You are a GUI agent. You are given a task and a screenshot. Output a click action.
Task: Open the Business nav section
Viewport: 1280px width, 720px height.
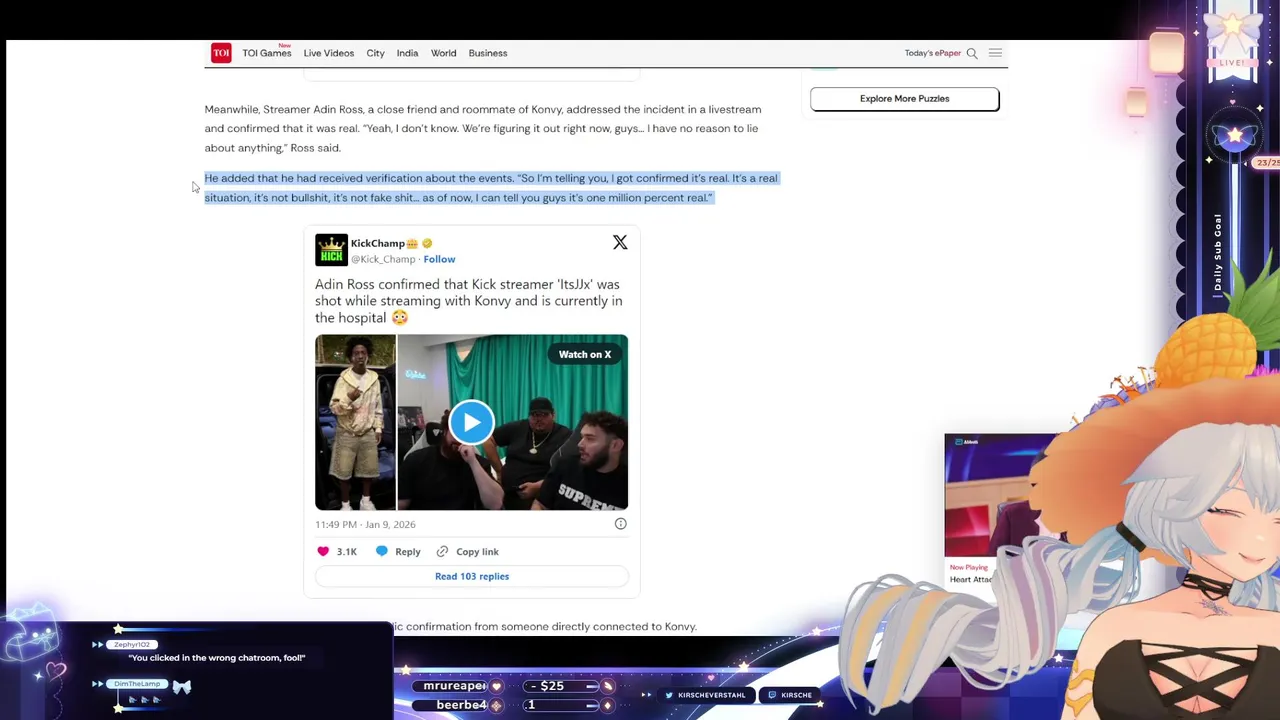point(488,53)
